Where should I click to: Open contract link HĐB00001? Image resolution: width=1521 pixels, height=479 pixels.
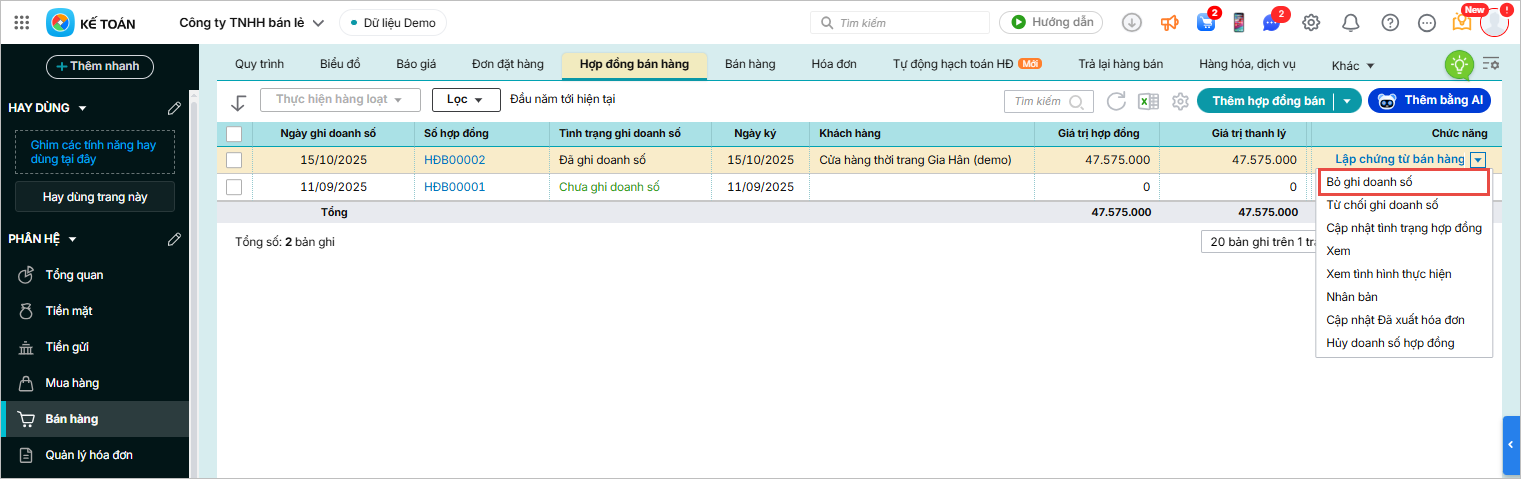click(x=454, y=187)
